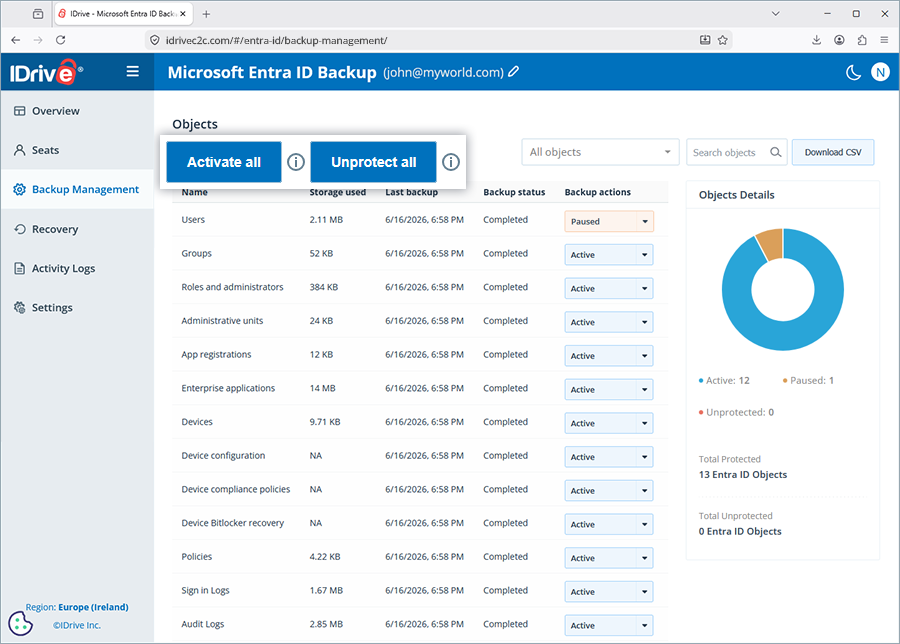The image size is (900, 644).
Task: Bookmark this page with star icon
Action: click(723, 40)
